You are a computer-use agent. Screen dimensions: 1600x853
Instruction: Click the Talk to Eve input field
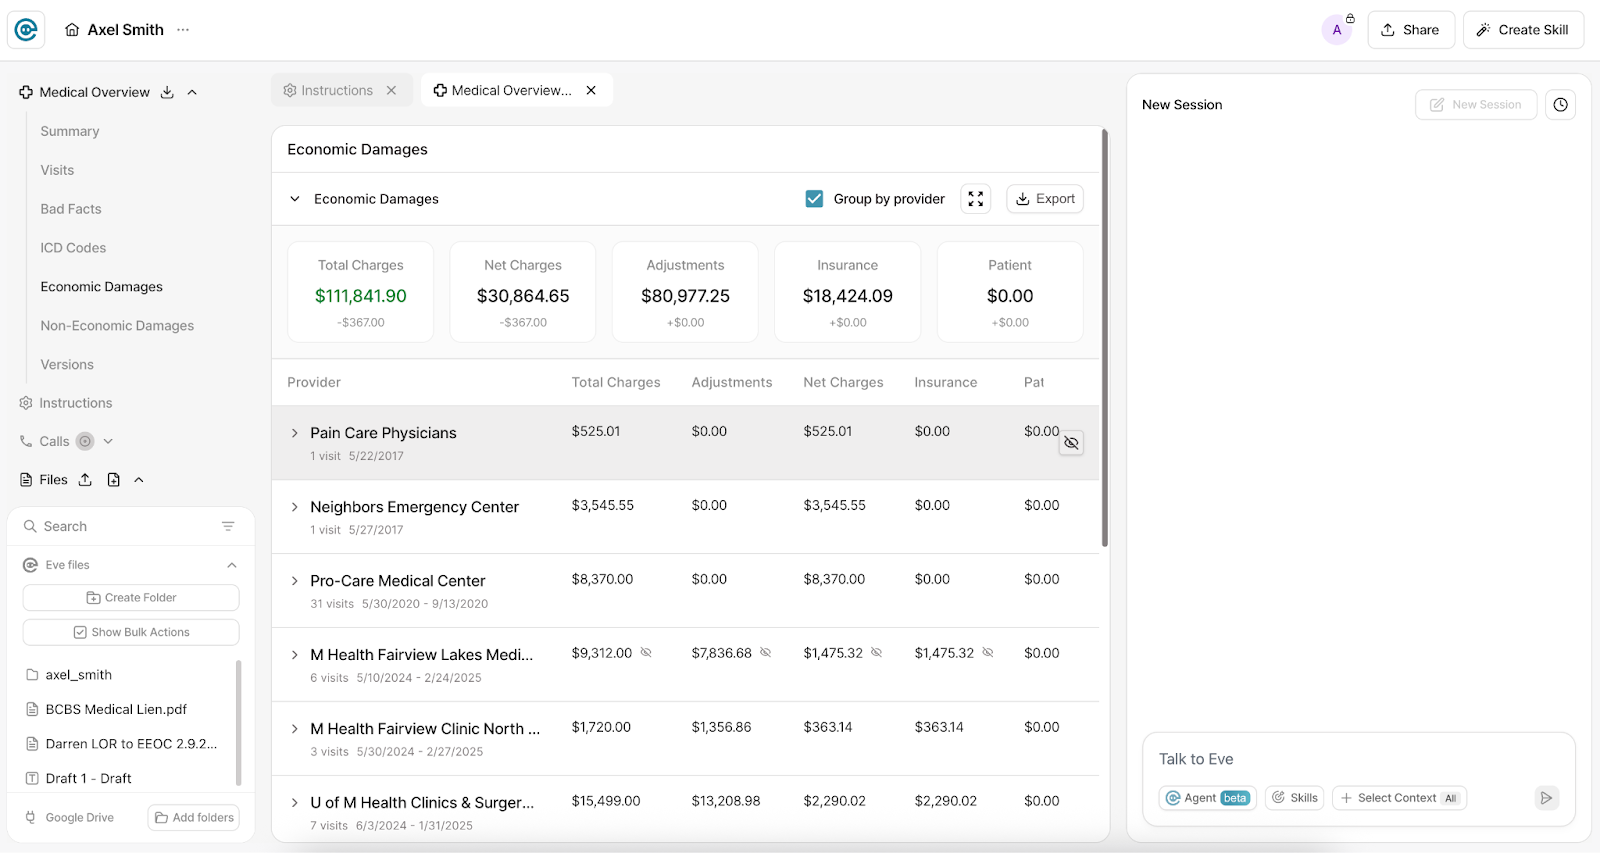1358,759
